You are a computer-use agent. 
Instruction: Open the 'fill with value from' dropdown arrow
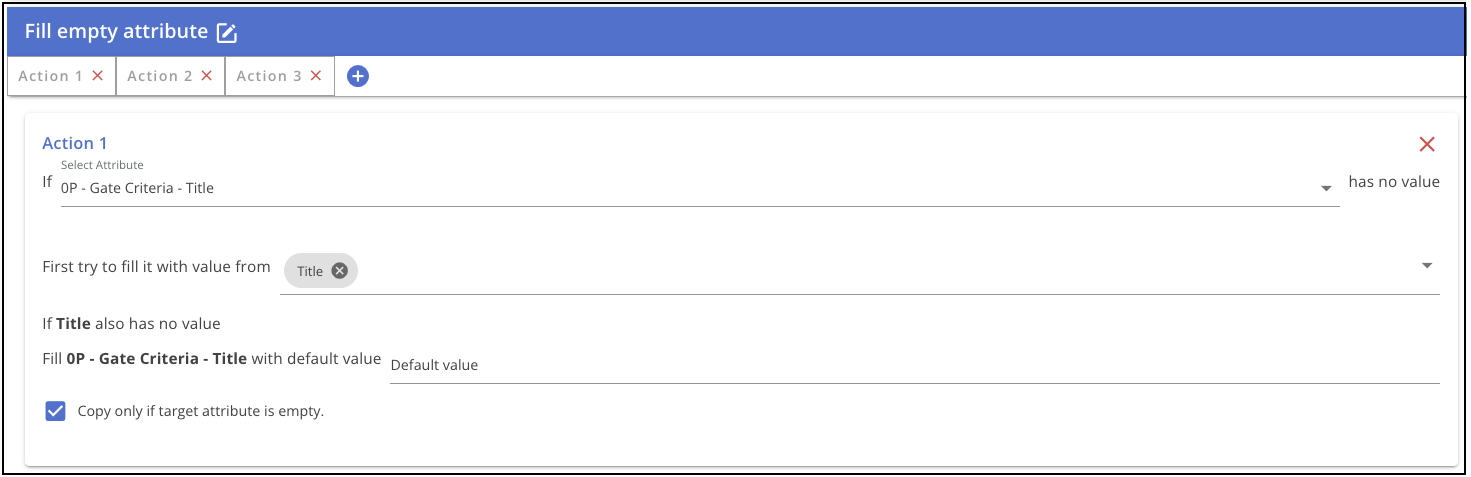point(1427,266)
